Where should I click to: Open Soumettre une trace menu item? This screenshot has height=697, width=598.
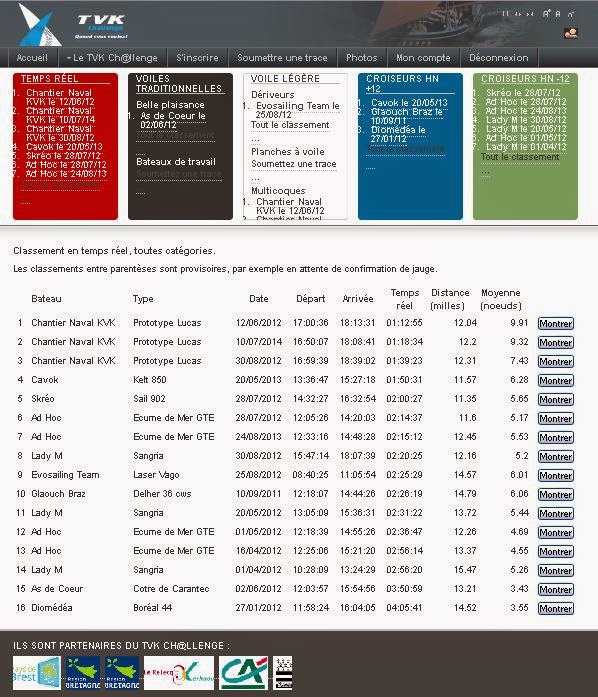[x=282, y=58]
